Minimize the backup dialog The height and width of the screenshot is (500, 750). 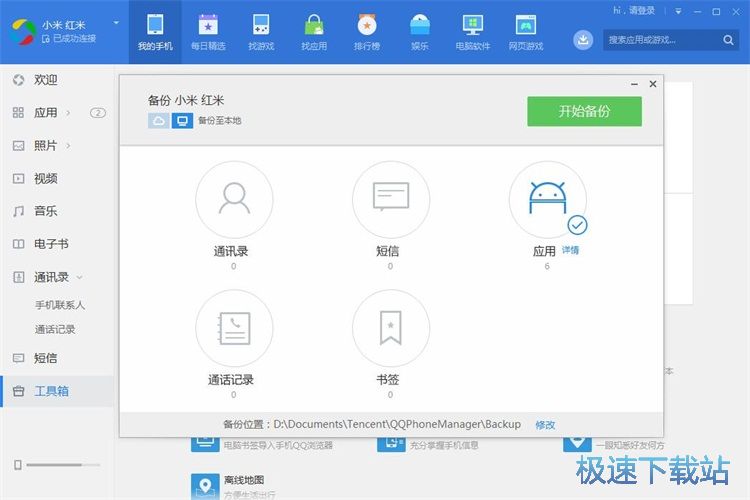pos(634,84)
